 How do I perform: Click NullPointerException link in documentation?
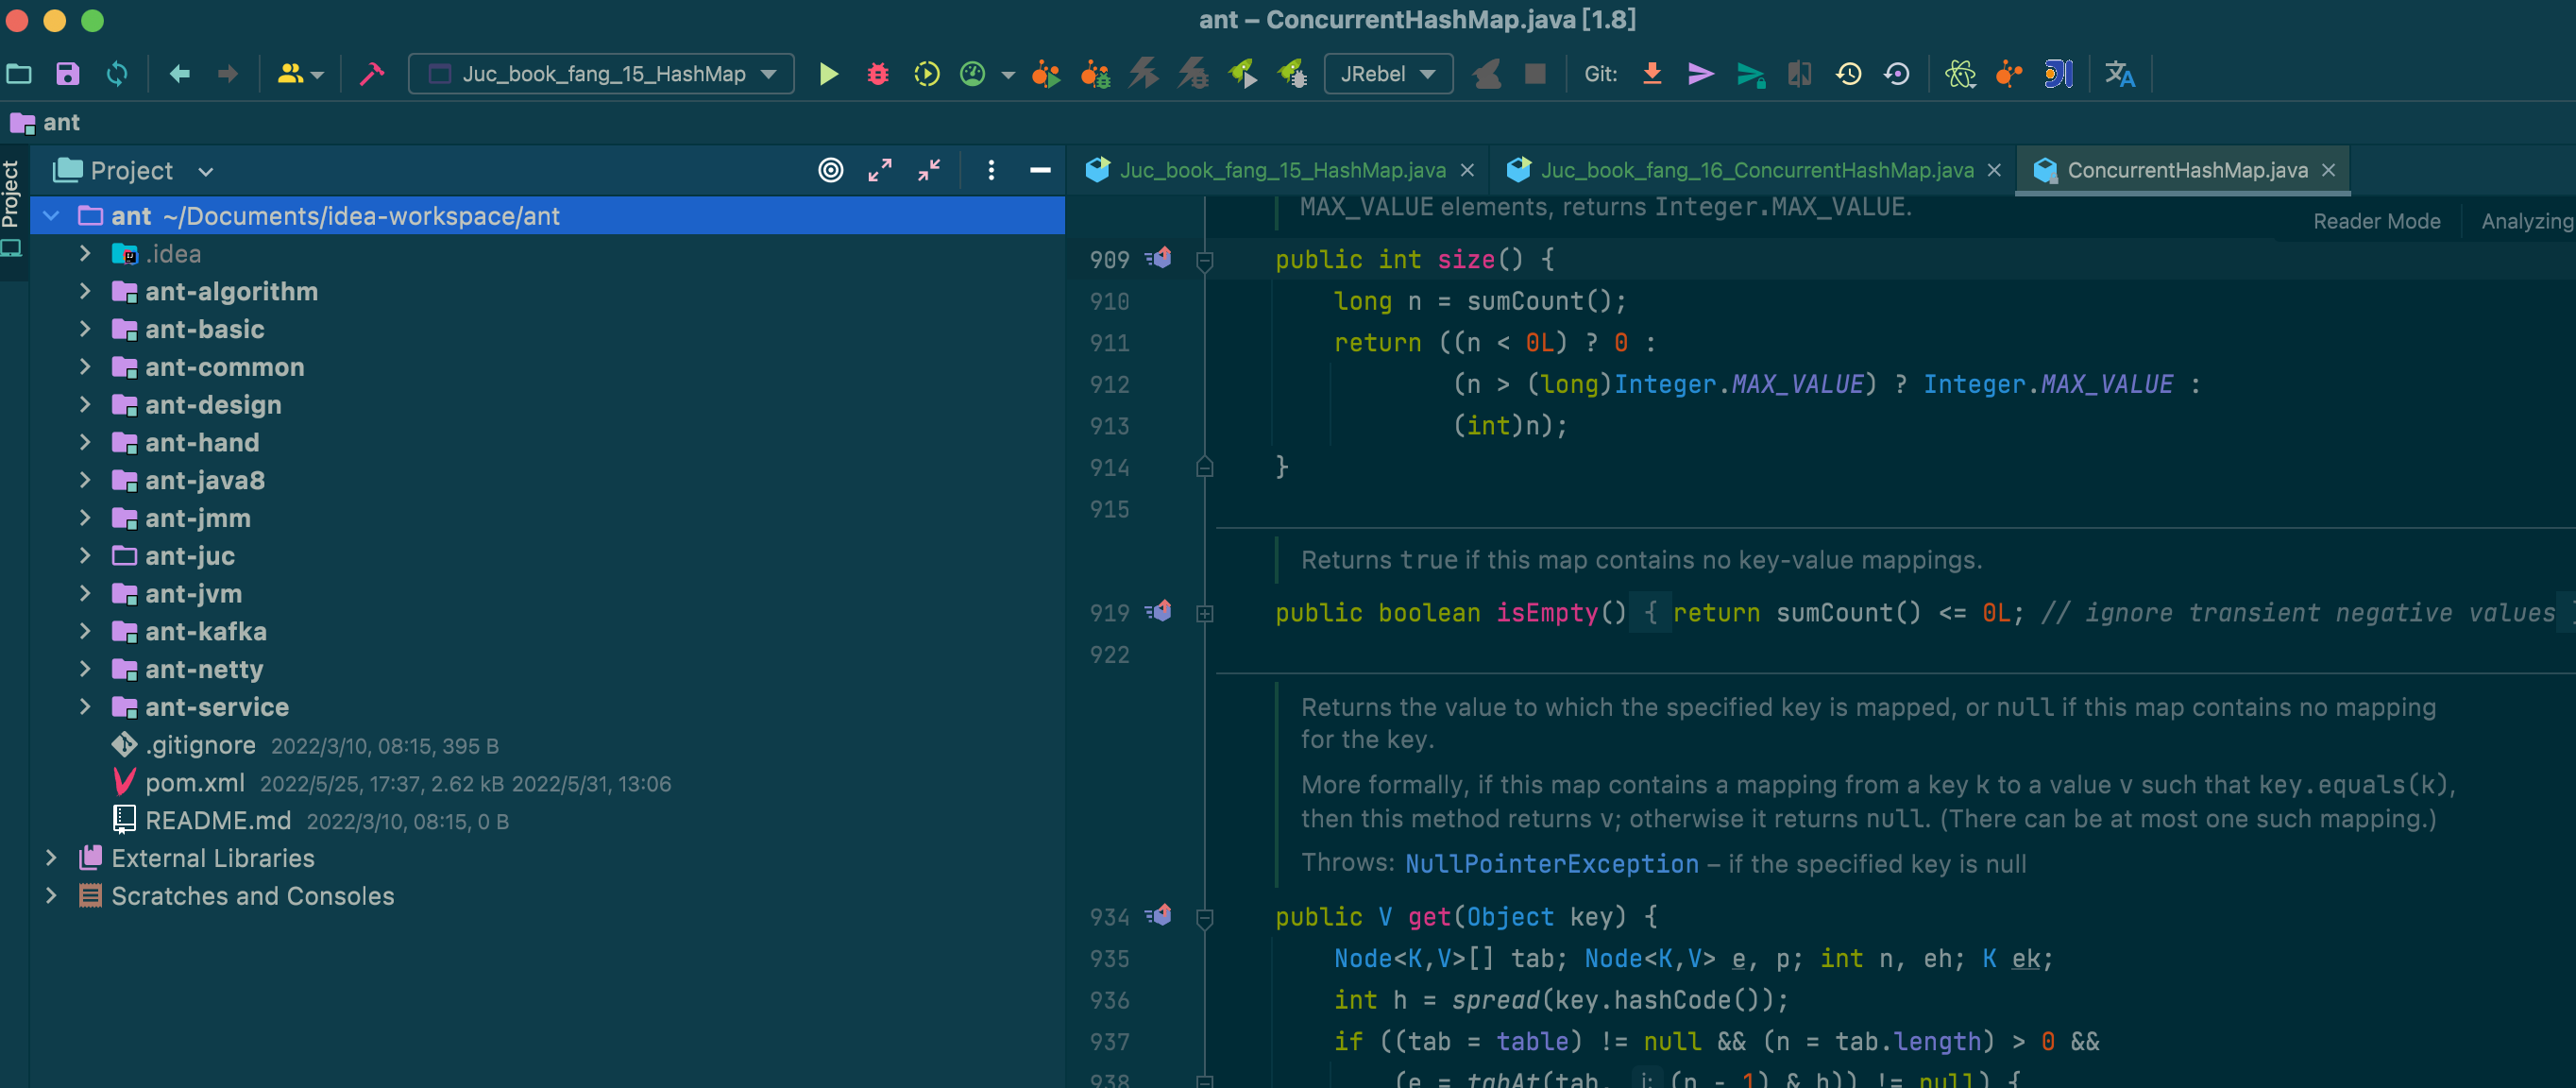tap(1551, 864)
